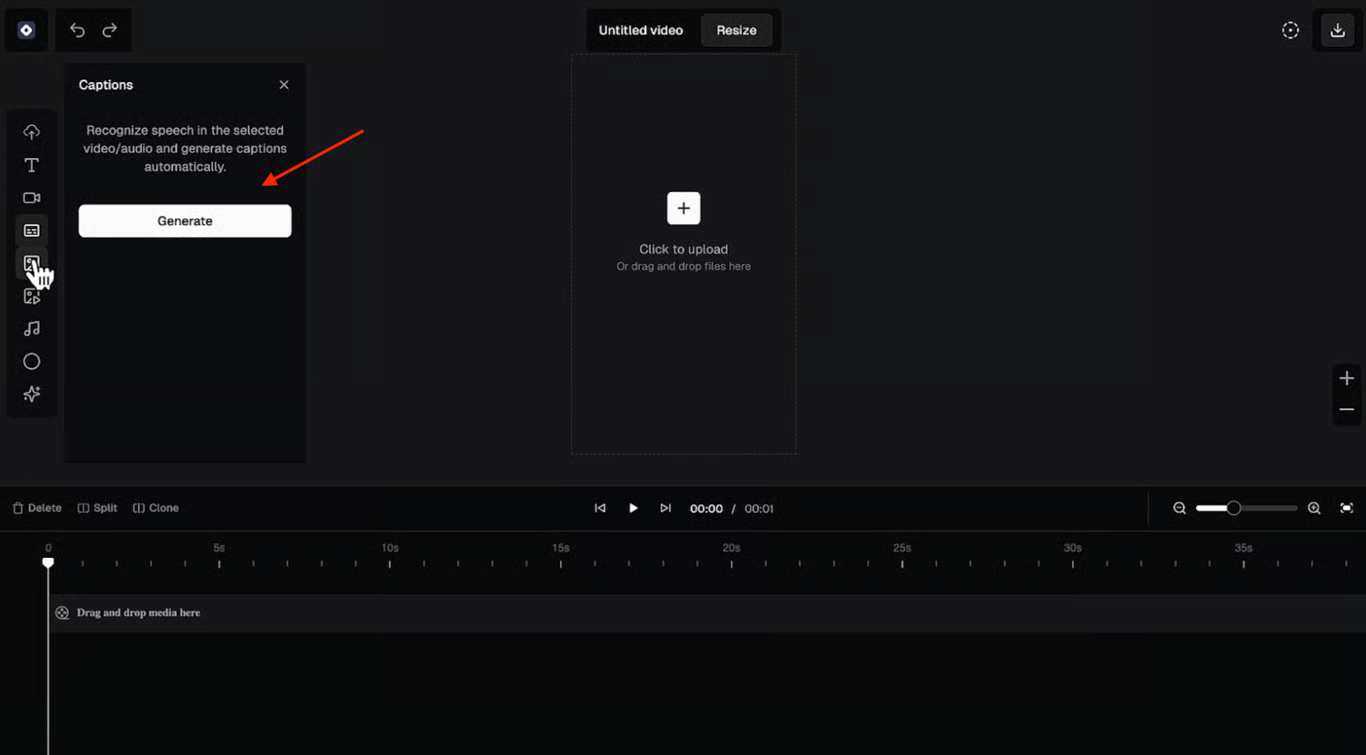Image resolution: width=1366 pixels, height=755 pixels.
Task: Open the video camera recording tool
Action: coord(32,198)
